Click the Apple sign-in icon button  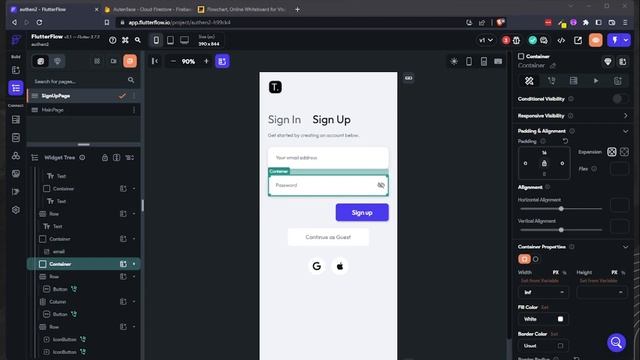[x=340, y=266]
